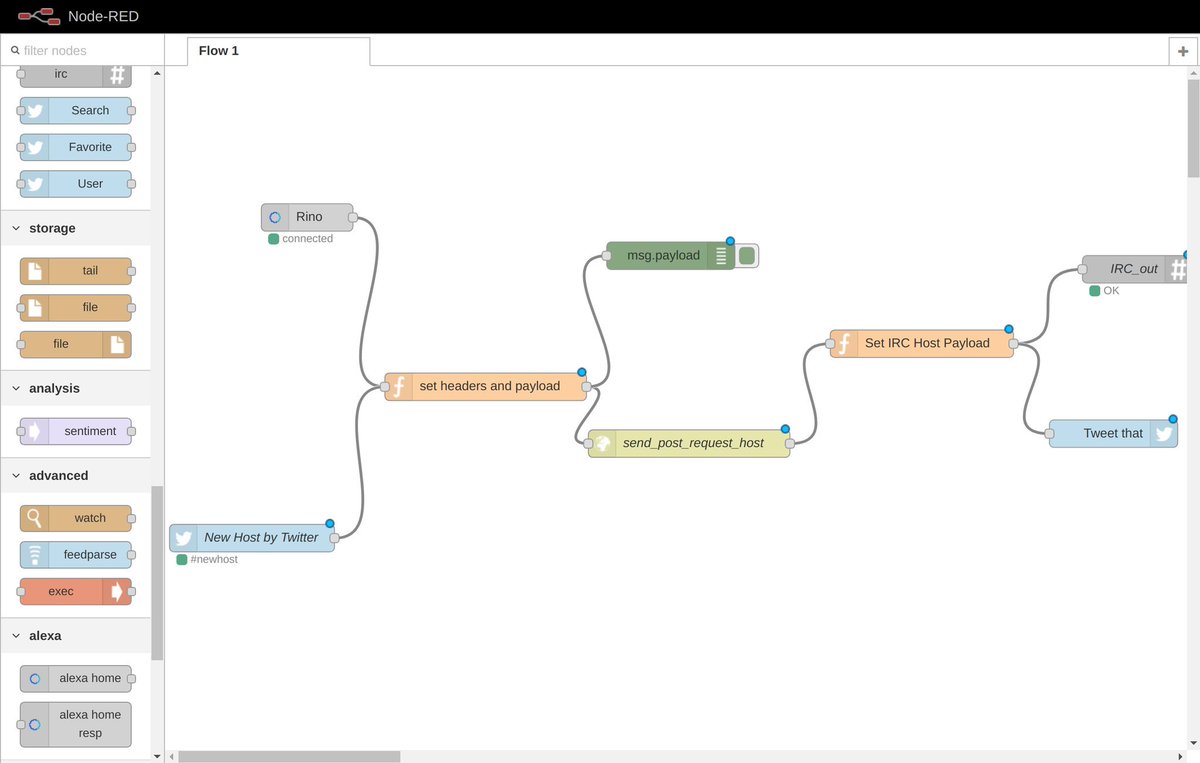The image size is (1200, 763).
Task: Click the canvas horizontal scrollbar thumb
Action: (x=289, y=757)
